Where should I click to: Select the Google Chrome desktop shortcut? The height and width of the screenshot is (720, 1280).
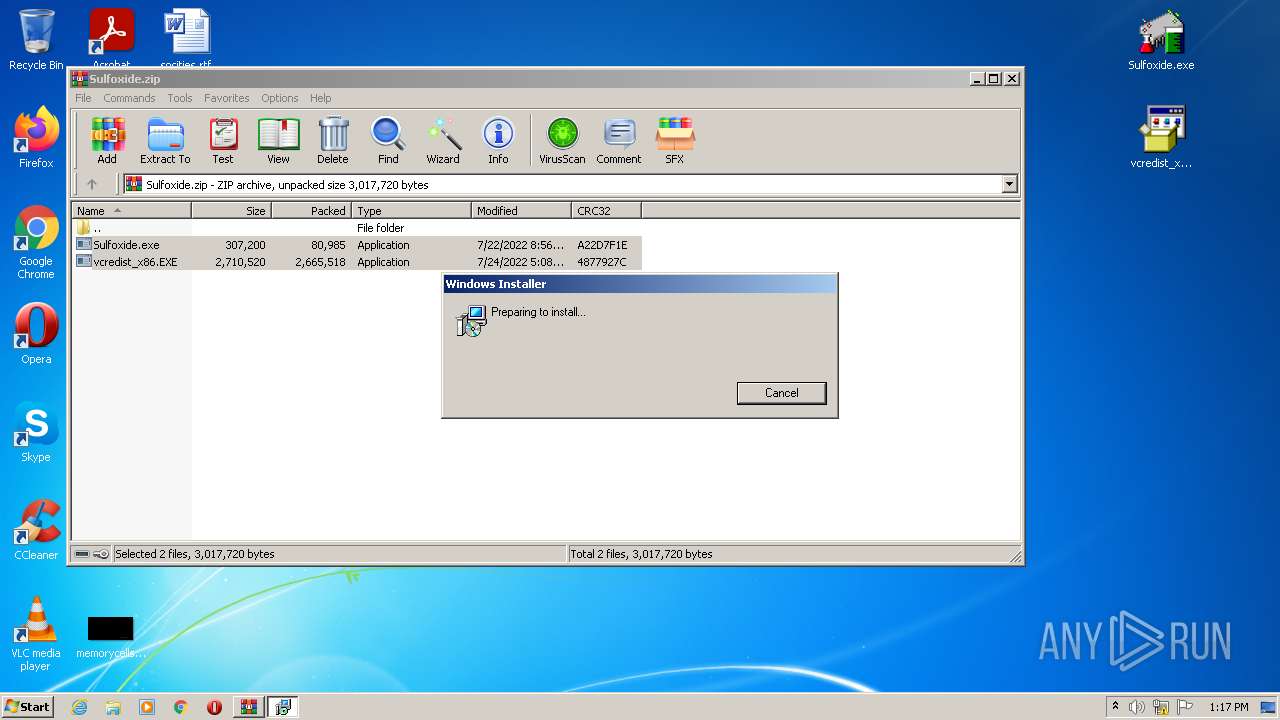36,243
